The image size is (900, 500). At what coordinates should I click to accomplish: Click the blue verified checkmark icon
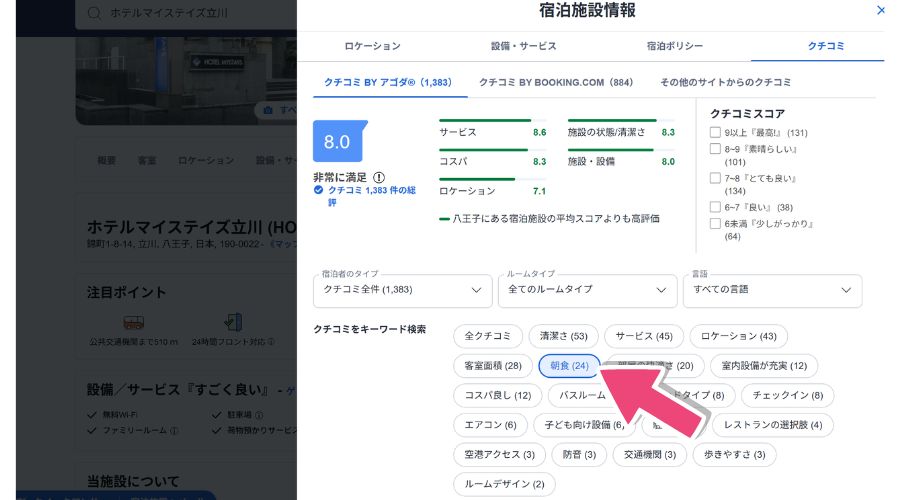(x=318, y=189)
